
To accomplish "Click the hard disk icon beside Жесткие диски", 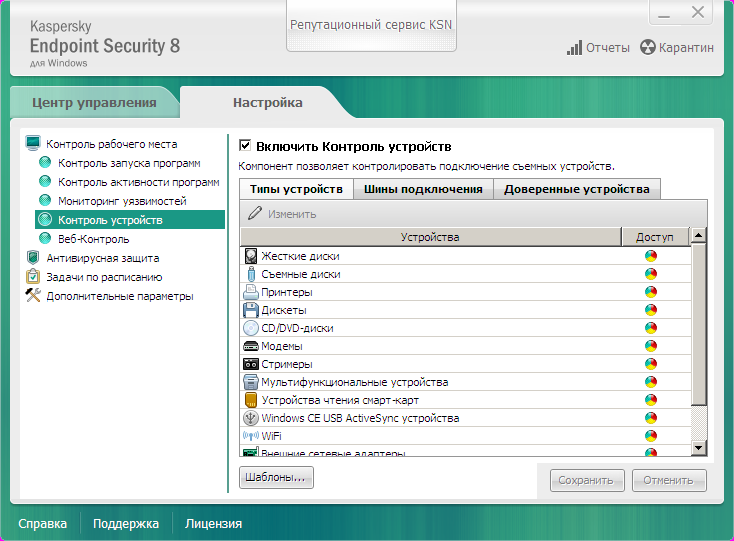I will 251,256.
